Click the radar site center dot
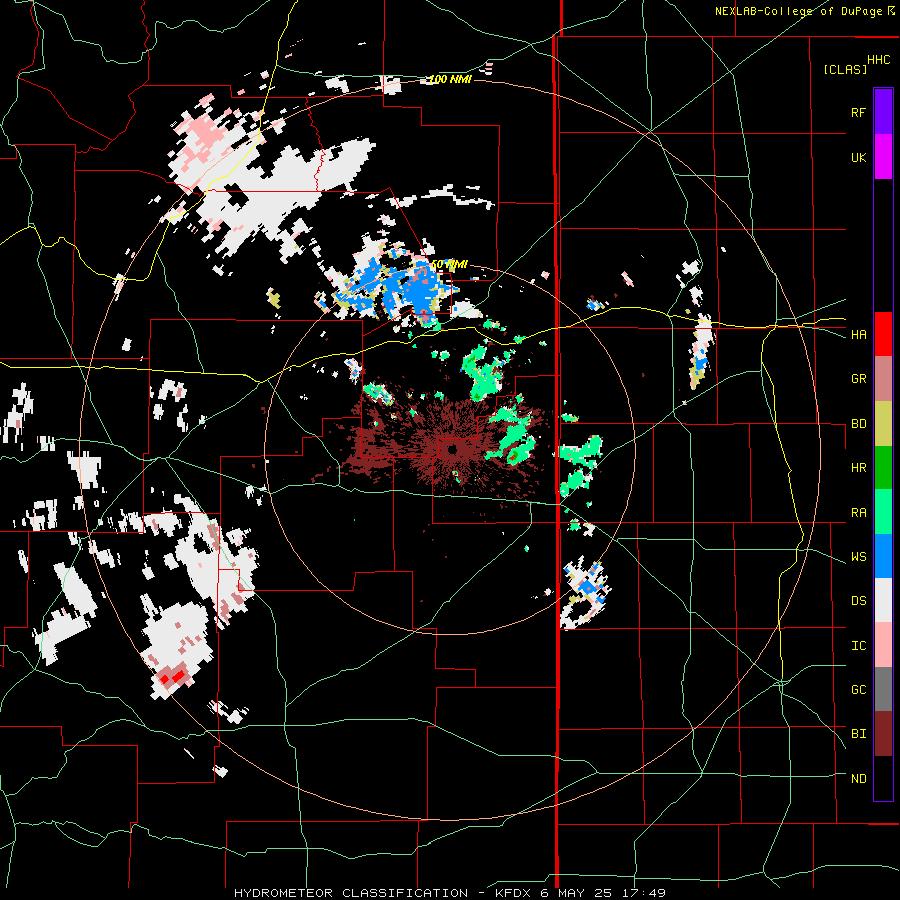This screenshot has width=900, height=900. (452, 449)
